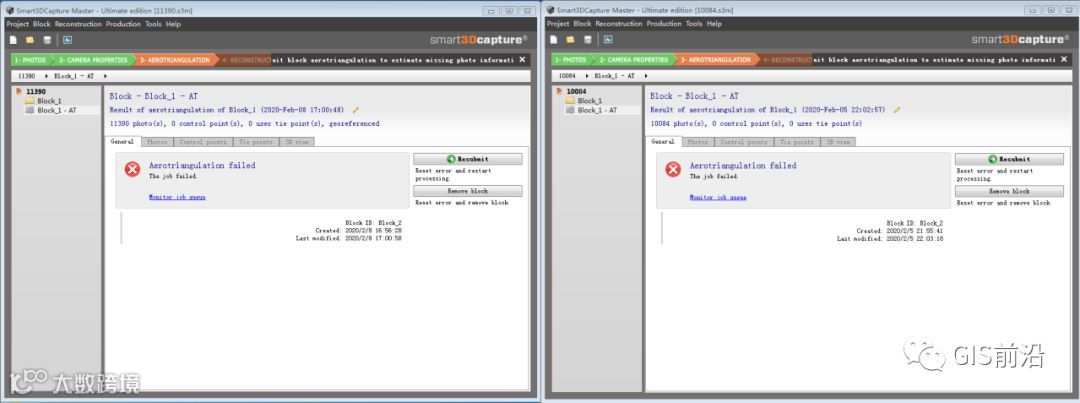Switch to the 3D view tab in the 10084 window

(x=838, y=142)
